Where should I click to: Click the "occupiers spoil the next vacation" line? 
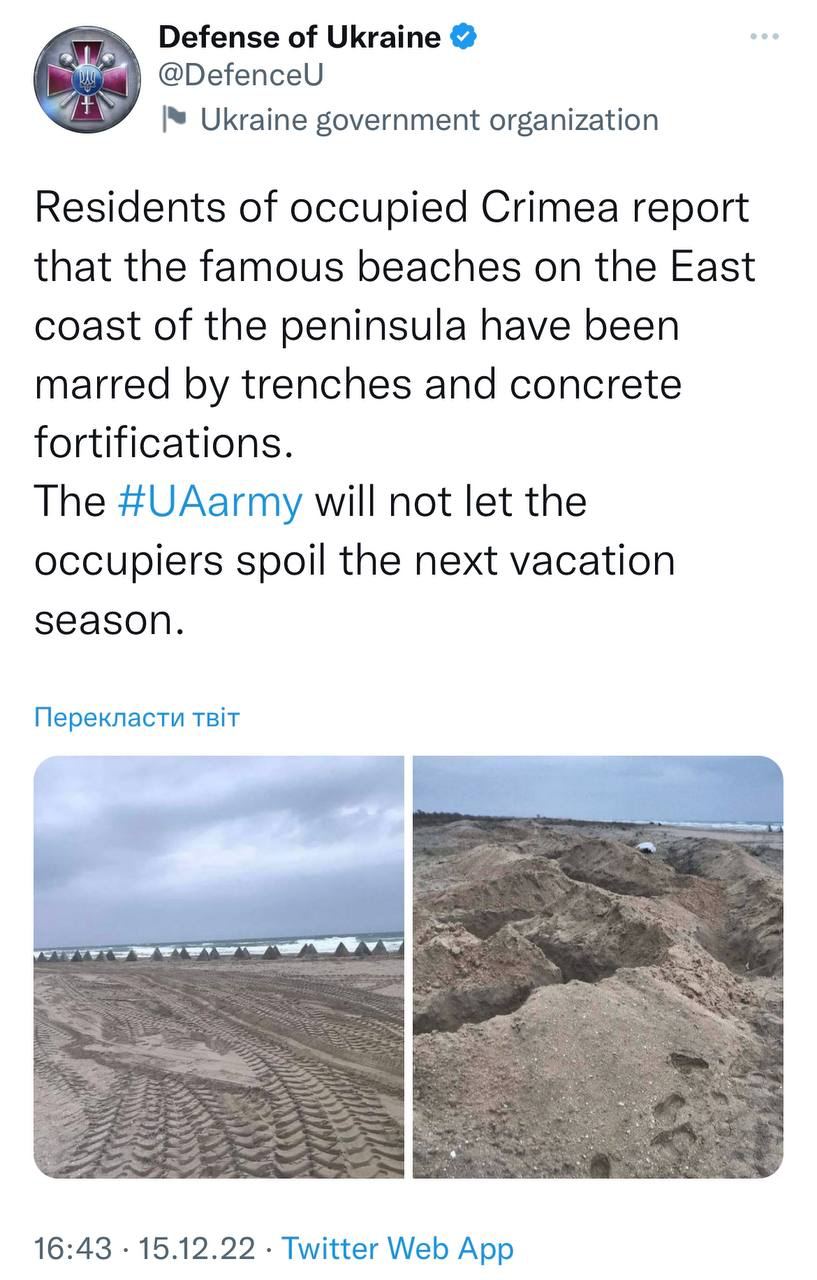[x=354, y=559]
